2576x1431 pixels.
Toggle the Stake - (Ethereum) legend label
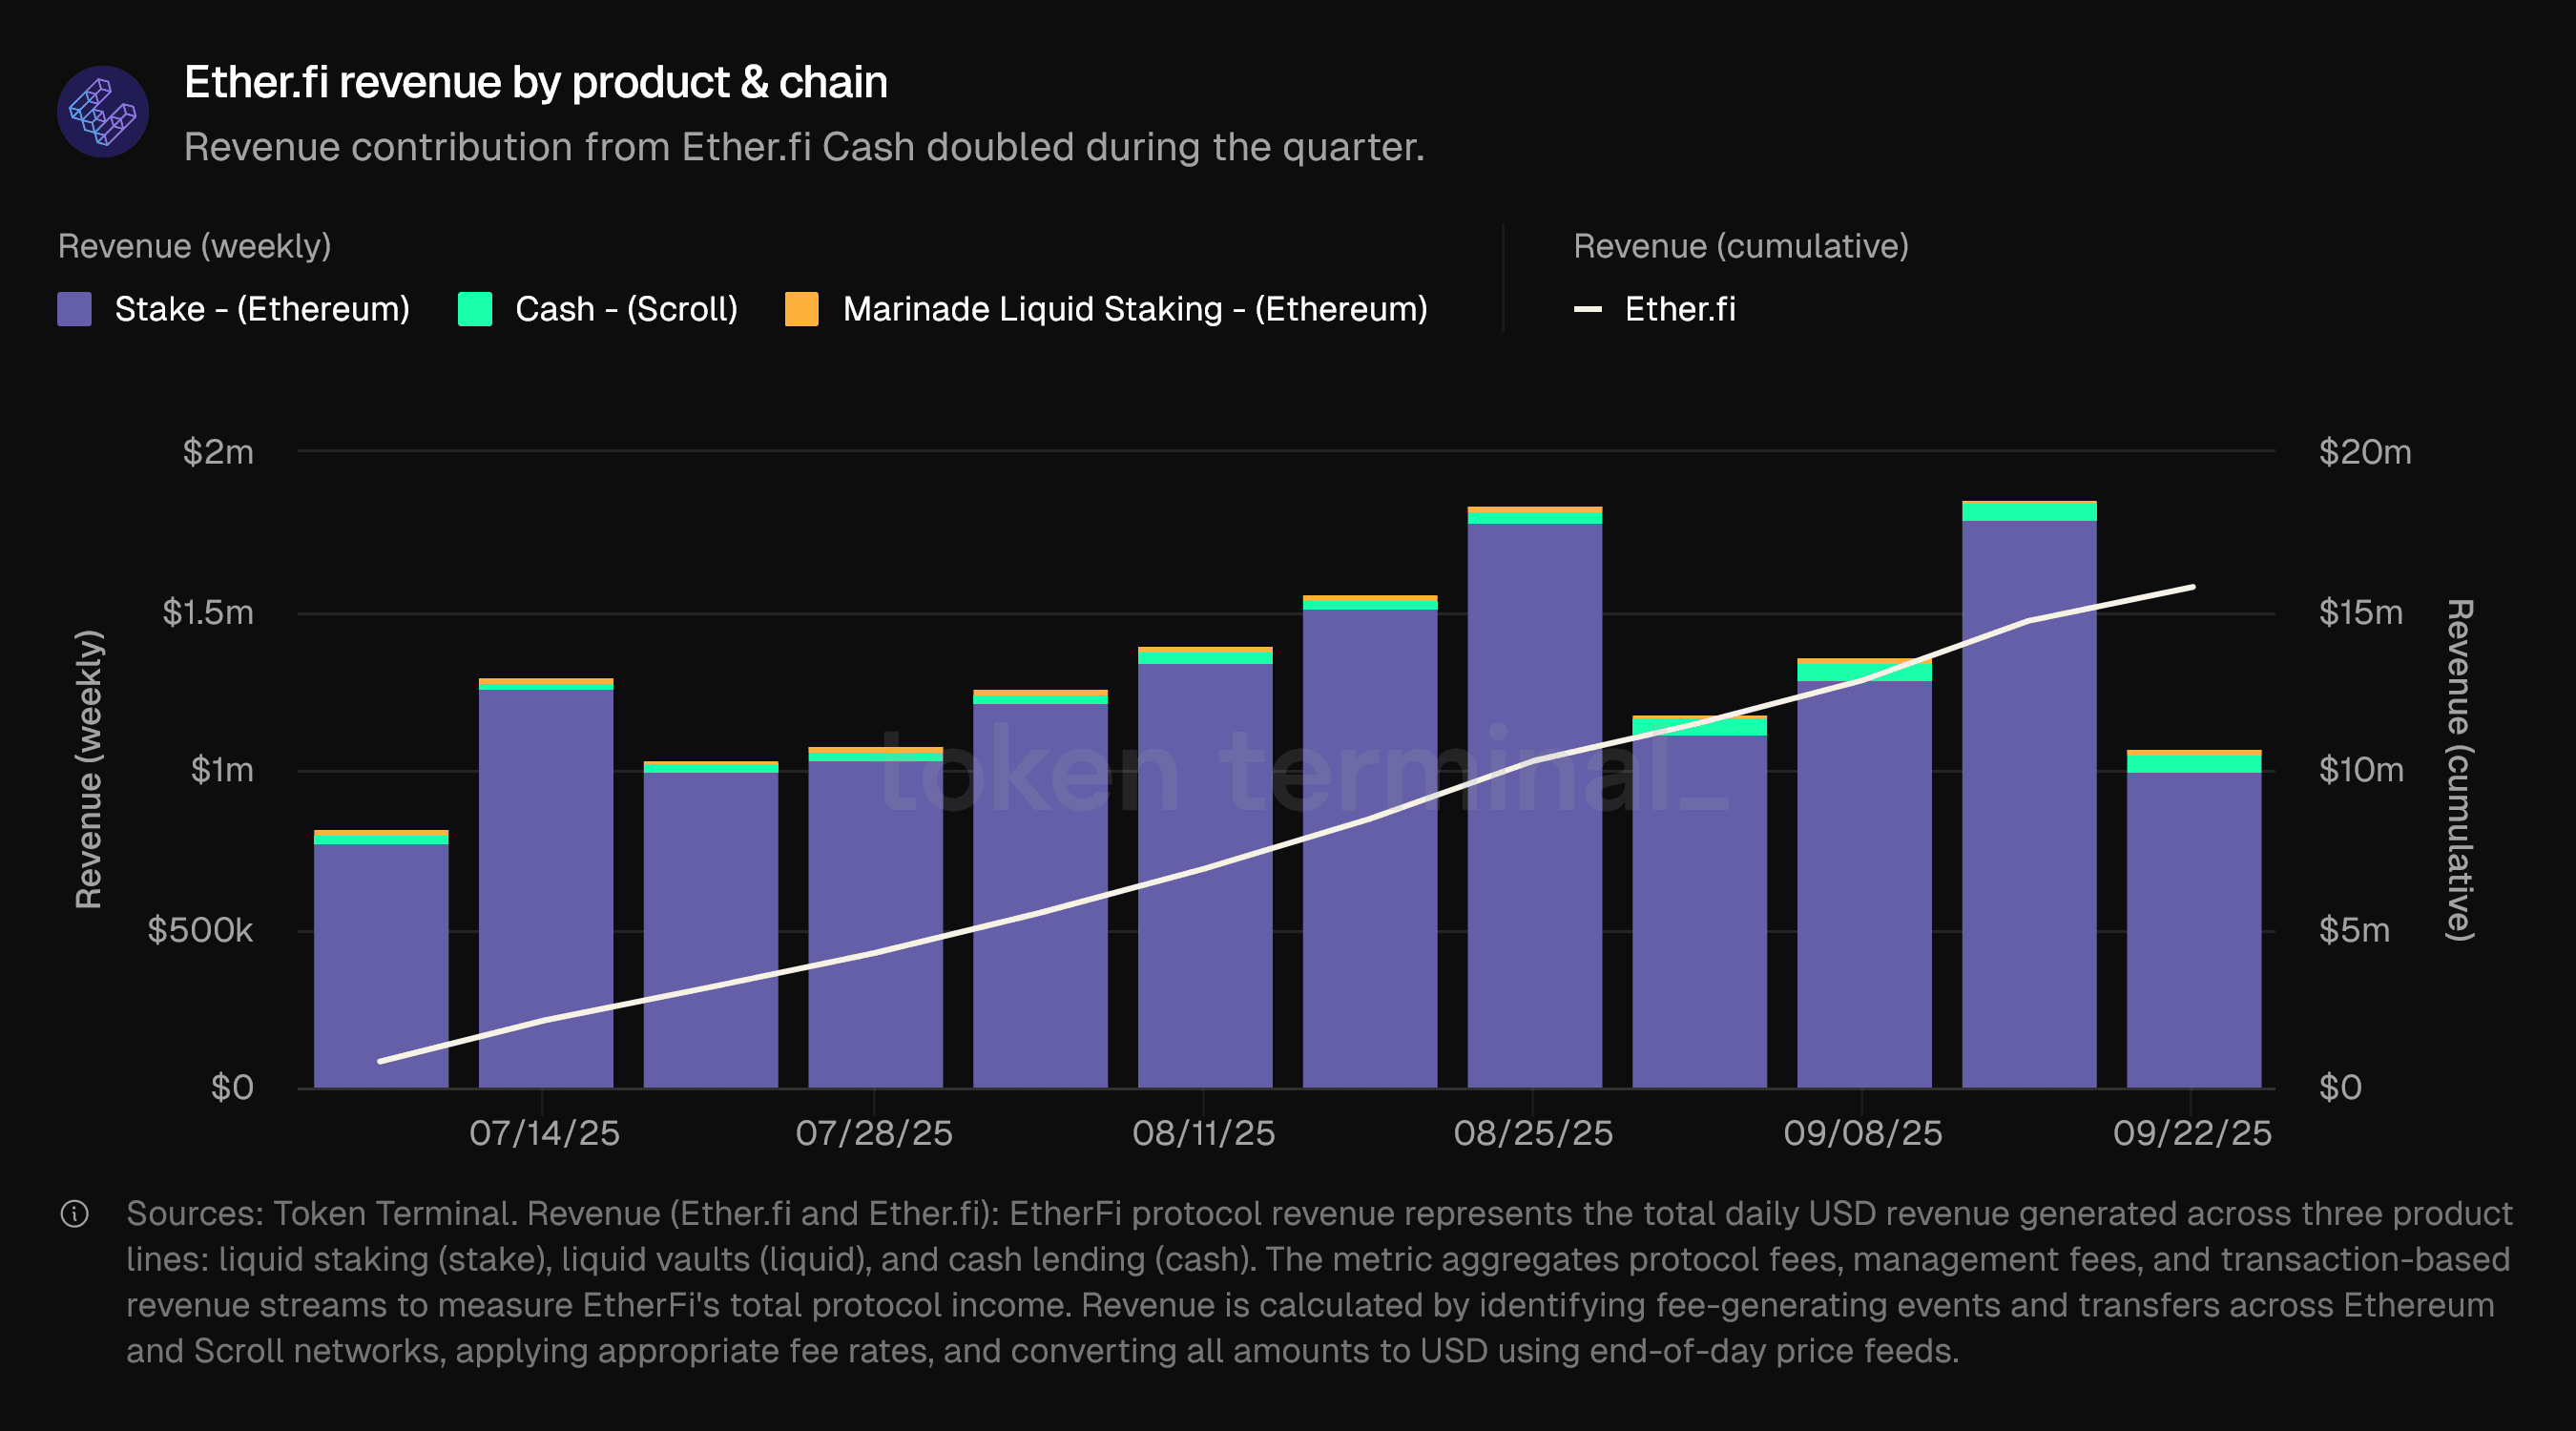(262, 309)
